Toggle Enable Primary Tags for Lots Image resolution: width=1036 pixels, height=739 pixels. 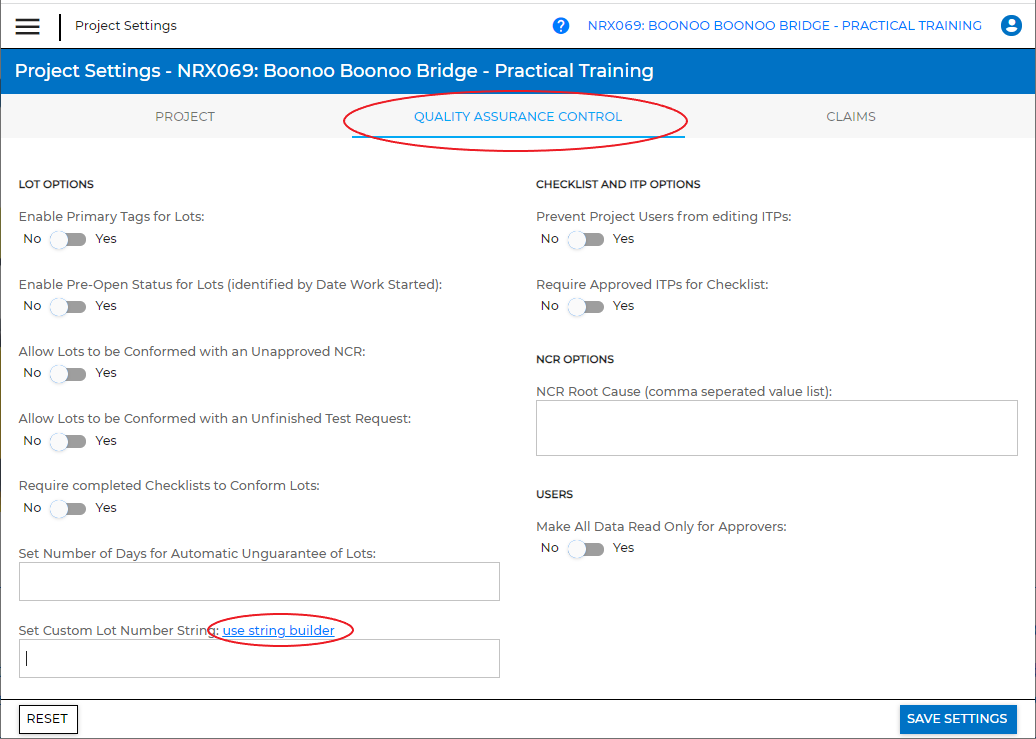tap(69, 239)
